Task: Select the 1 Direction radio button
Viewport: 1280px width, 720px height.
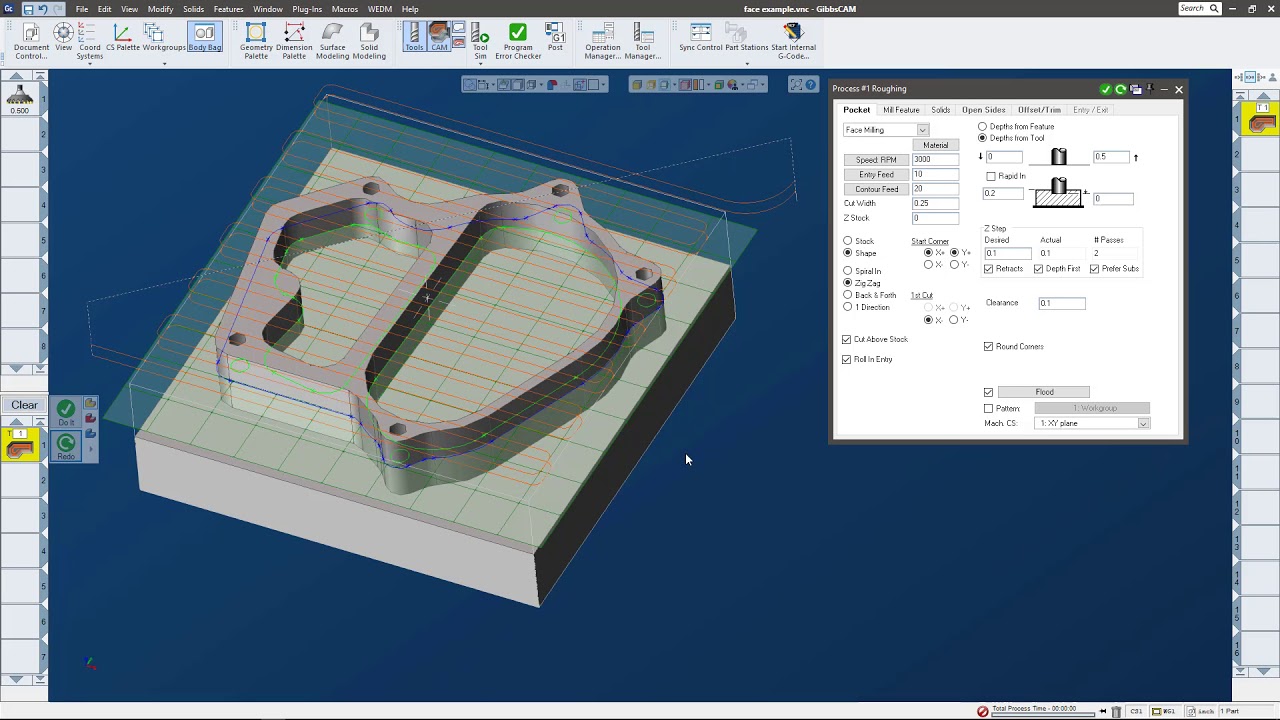Action: click(848, 307)
